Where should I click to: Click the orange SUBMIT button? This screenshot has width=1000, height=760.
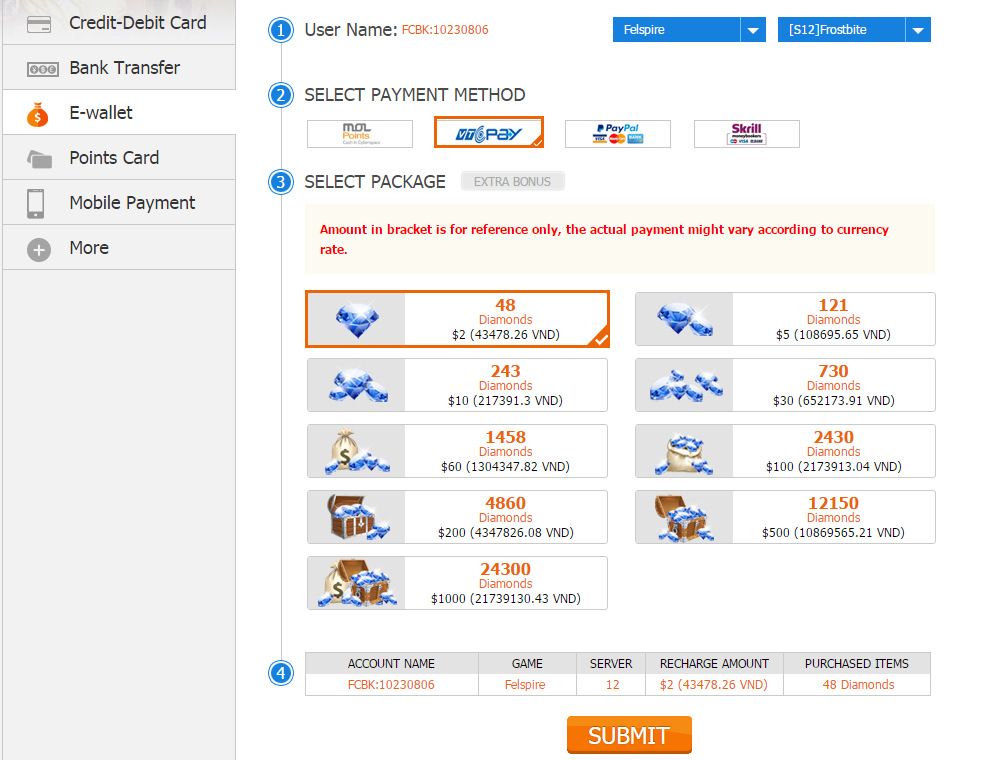pyautogui.click(x=629, y=735)
